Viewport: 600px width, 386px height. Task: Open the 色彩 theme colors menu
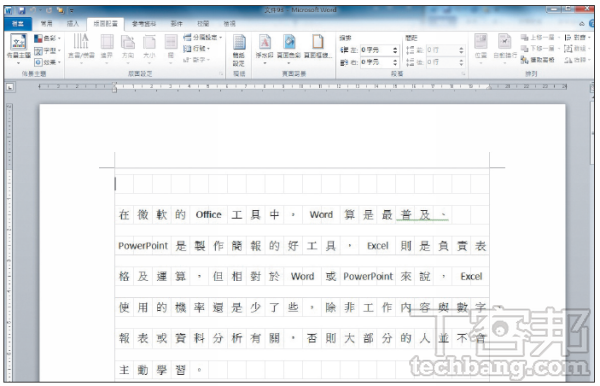pyautogui.click(x=47, y=38)
